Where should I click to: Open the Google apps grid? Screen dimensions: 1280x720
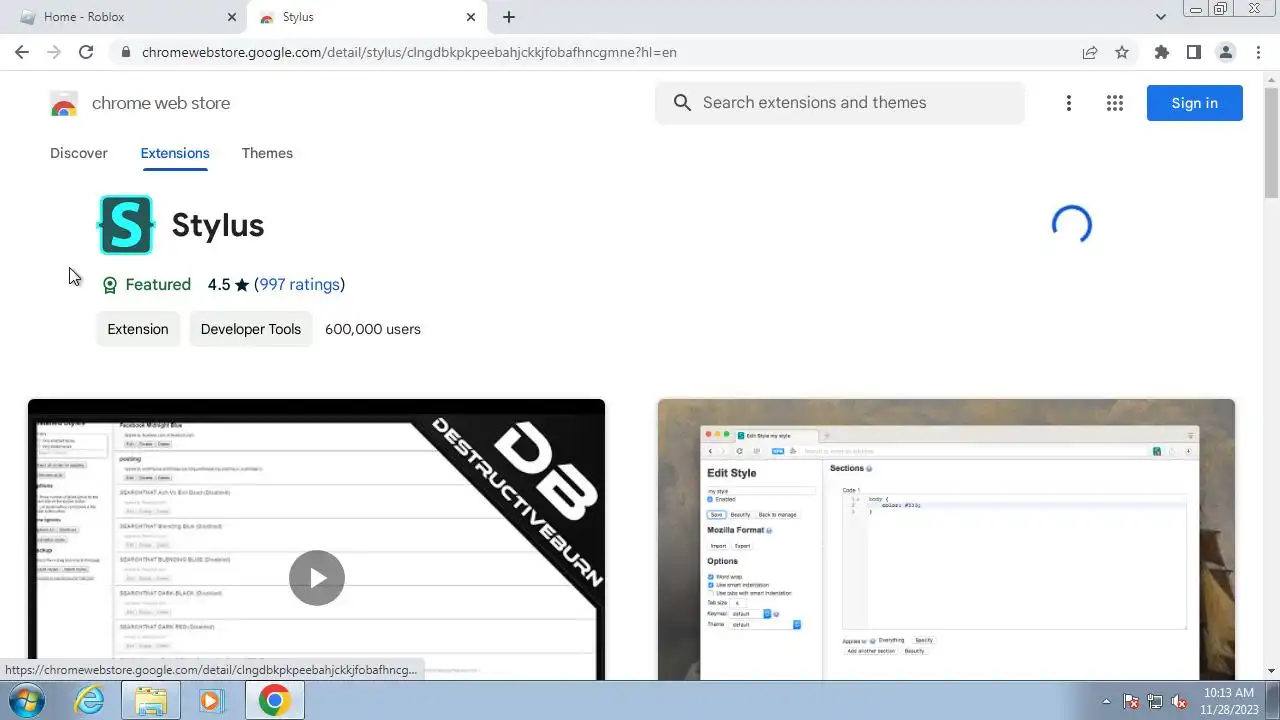coord(1115,103)
